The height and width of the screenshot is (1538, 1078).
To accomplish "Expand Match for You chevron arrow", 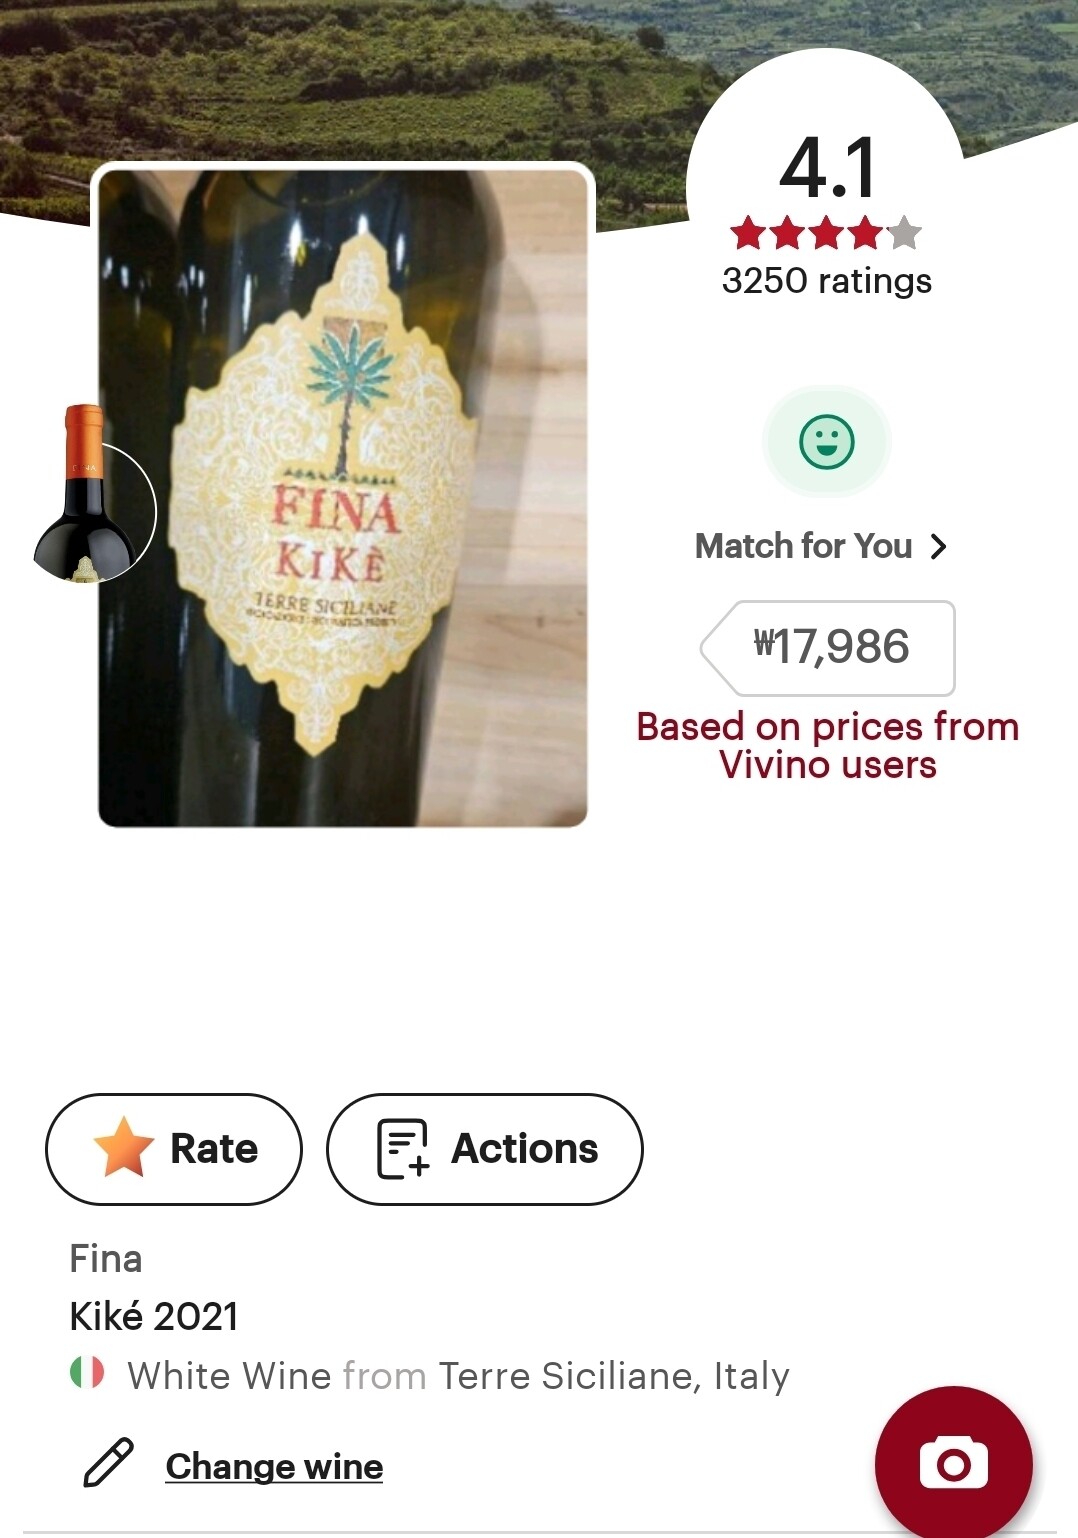I will 938,547.
